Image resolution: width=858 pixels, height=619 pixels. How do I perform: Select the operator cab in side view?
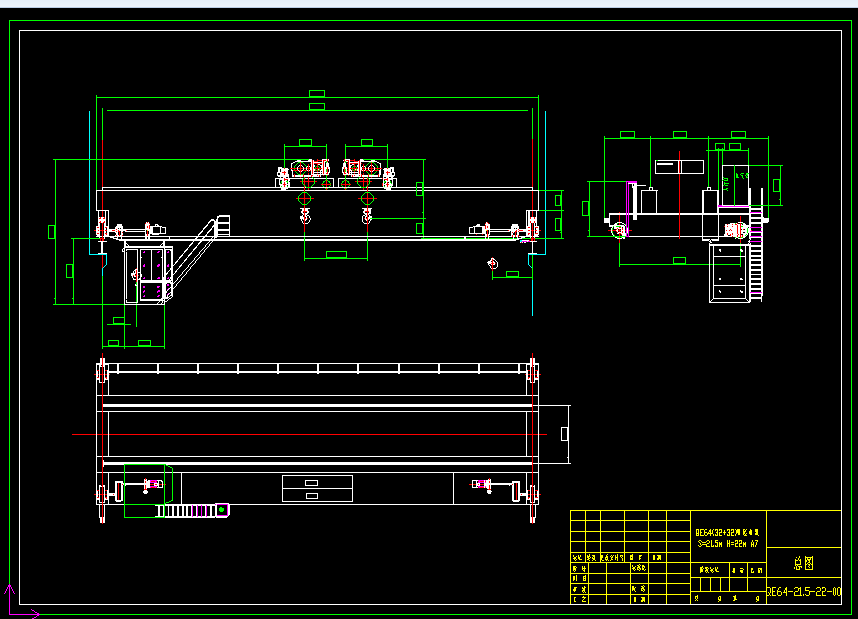pyautogui.click(x=729, y=273)
